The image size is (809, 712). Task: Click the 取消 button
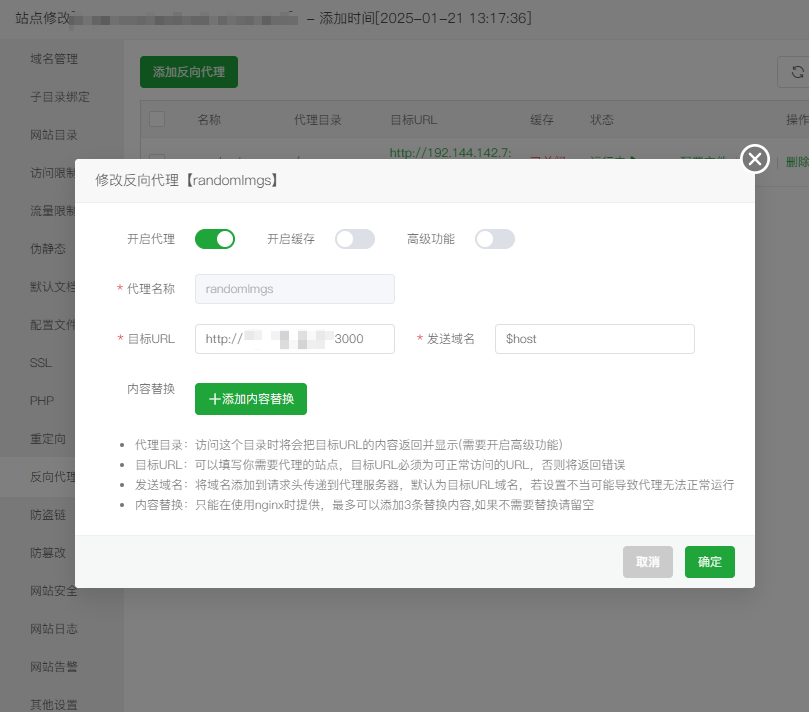[x=648, y=562]
